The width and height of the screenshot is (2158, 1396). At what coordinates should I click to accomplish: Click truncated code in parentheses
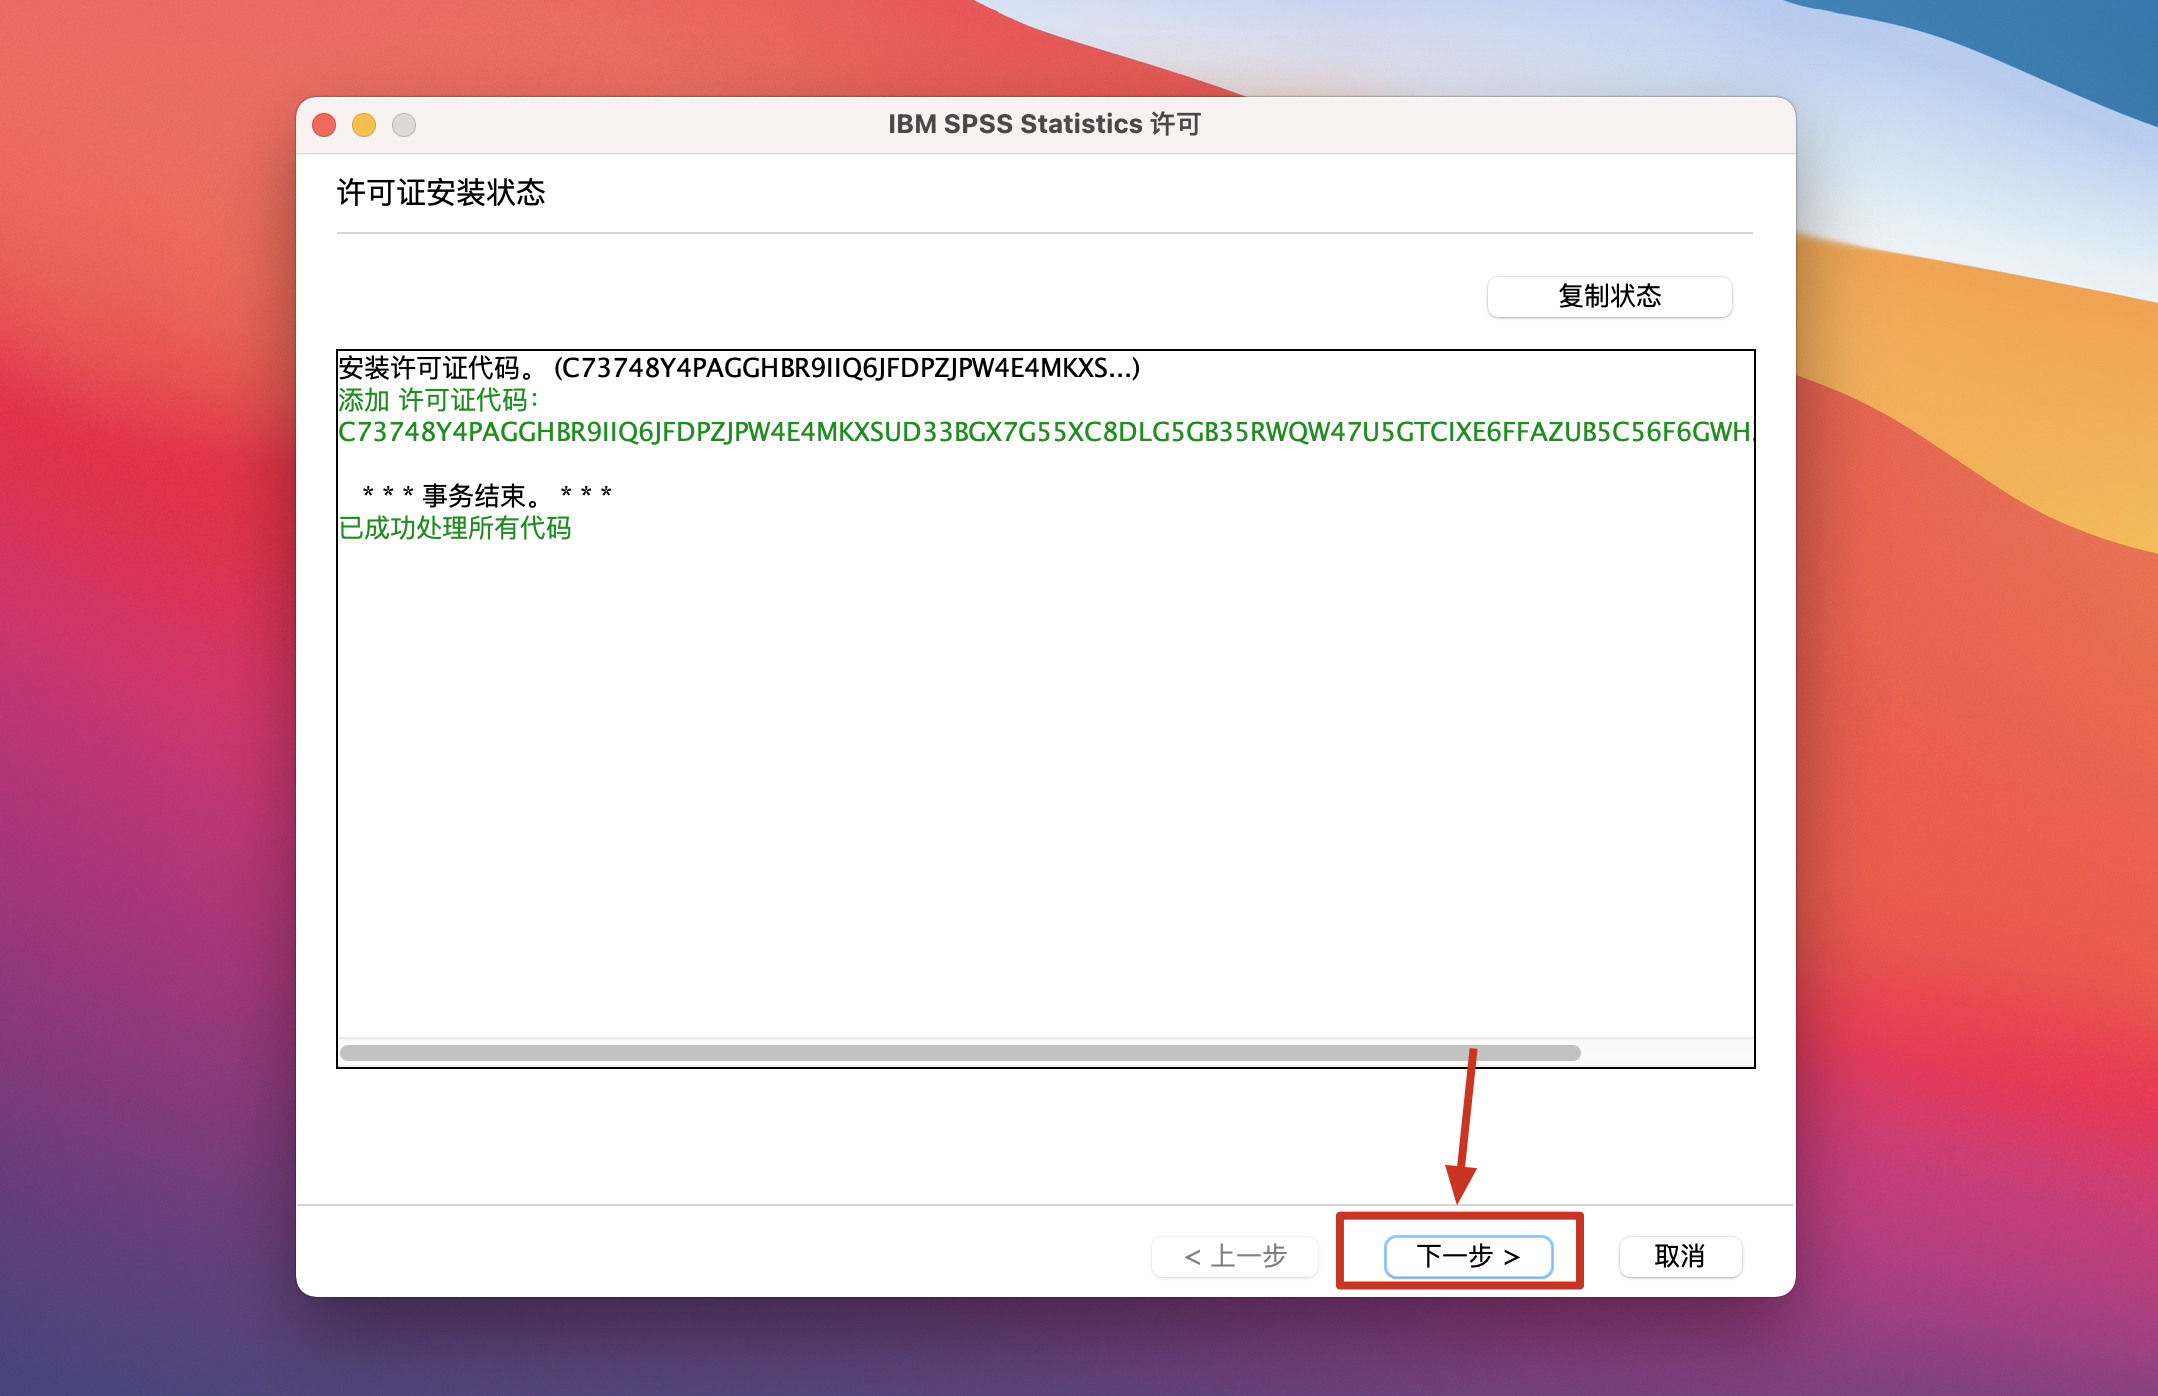coord(846,368)
